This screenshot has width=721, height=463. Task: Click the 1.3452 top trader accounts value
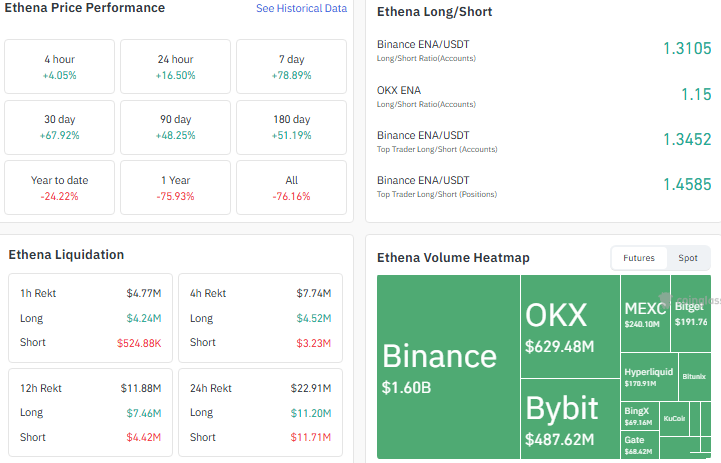tap(687, 139)
